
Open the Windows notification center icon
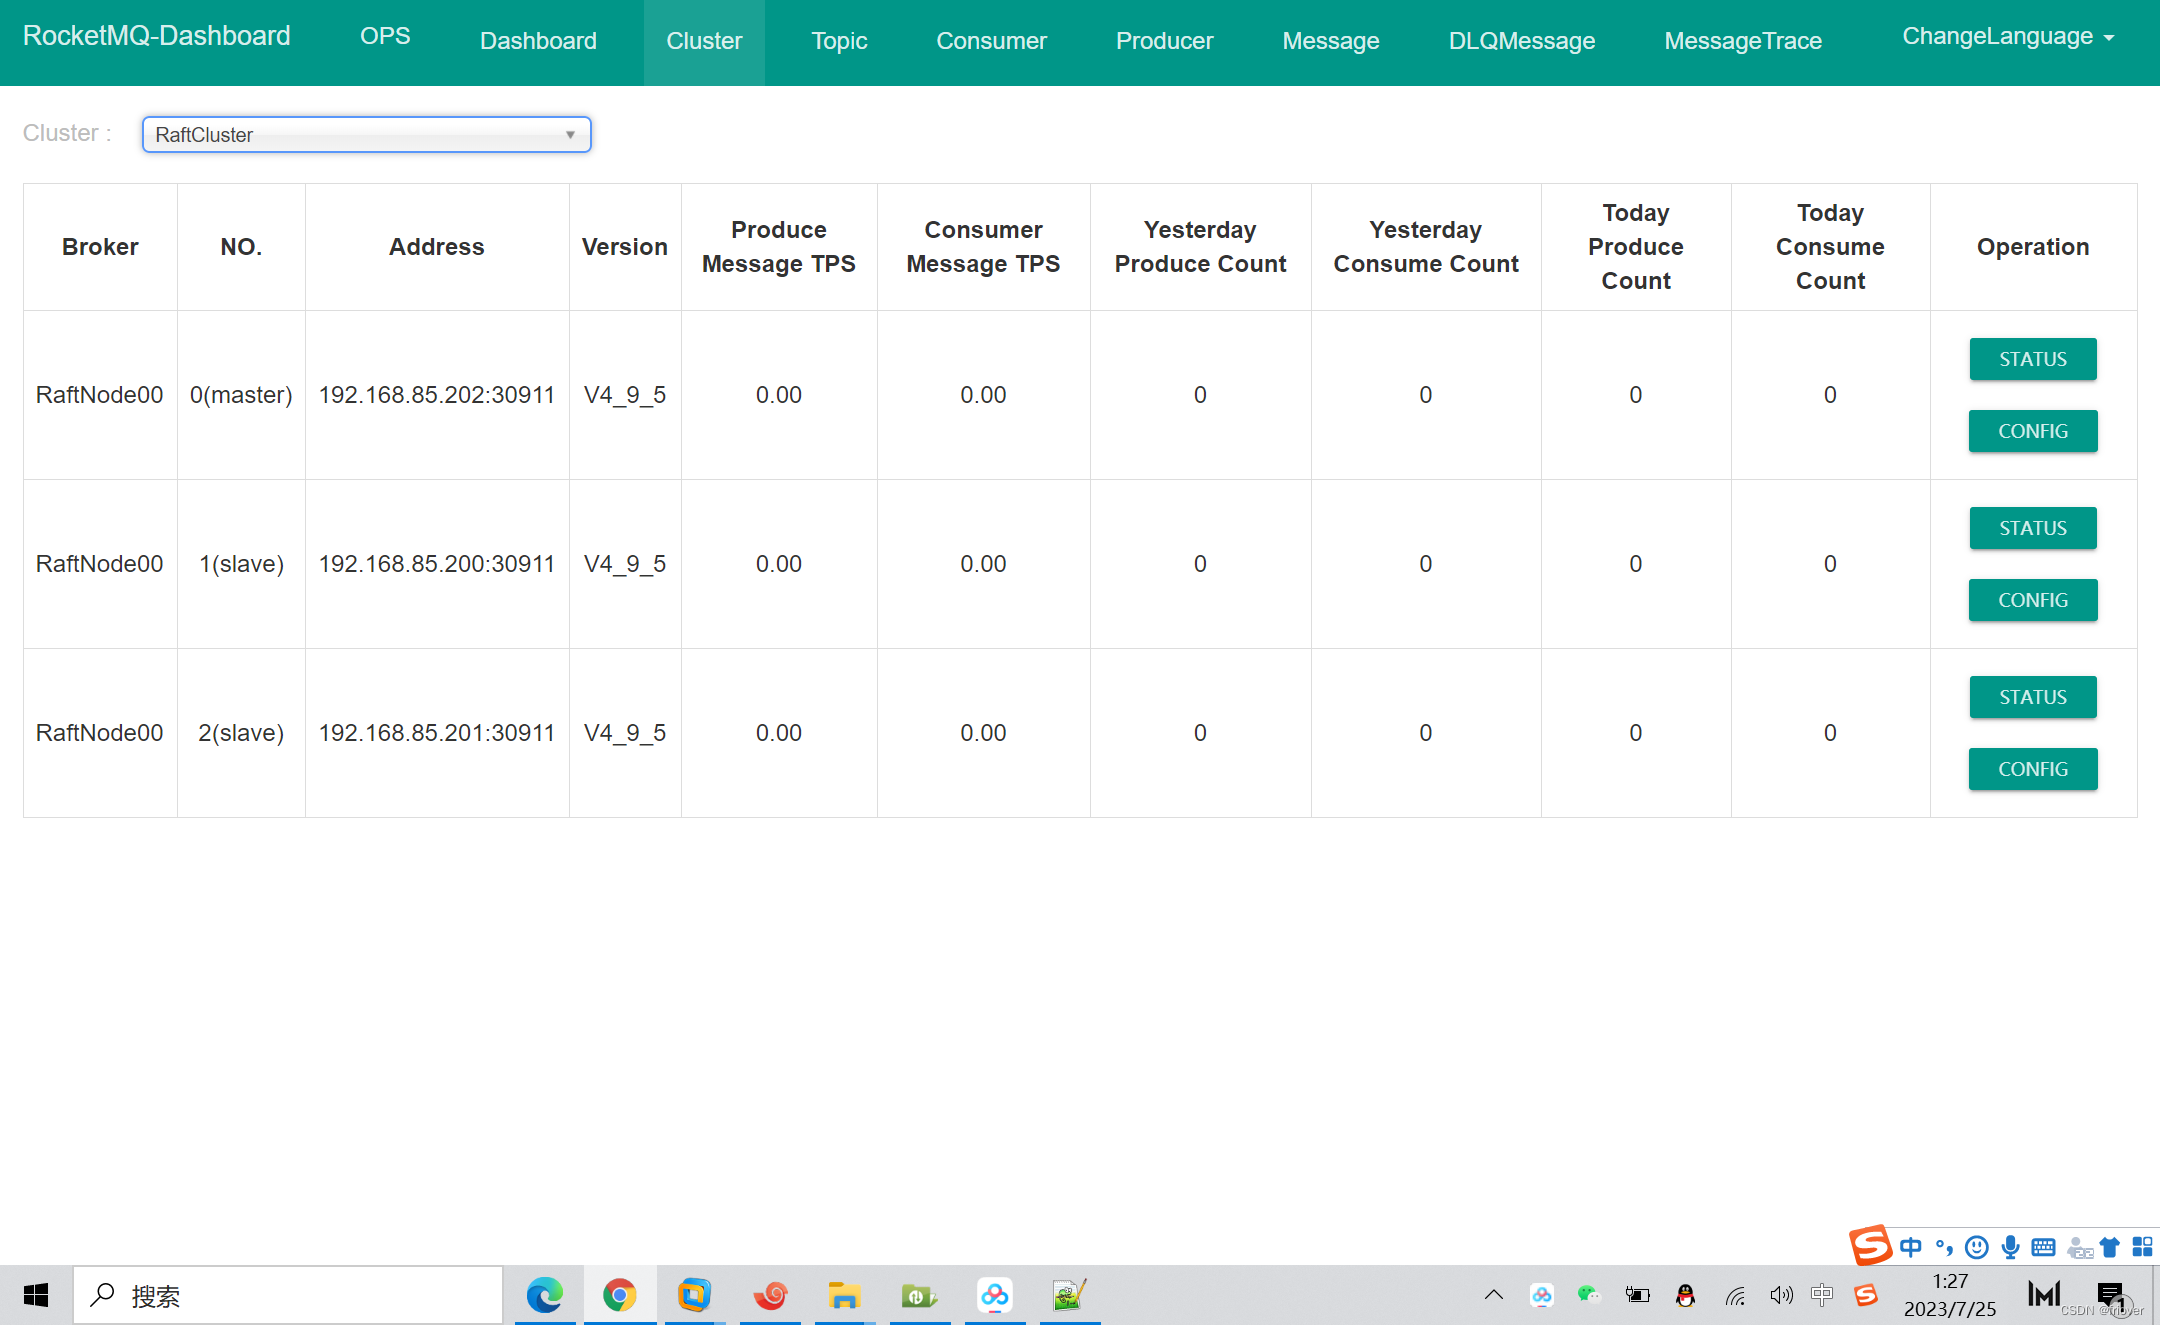click(2111, 1296)
